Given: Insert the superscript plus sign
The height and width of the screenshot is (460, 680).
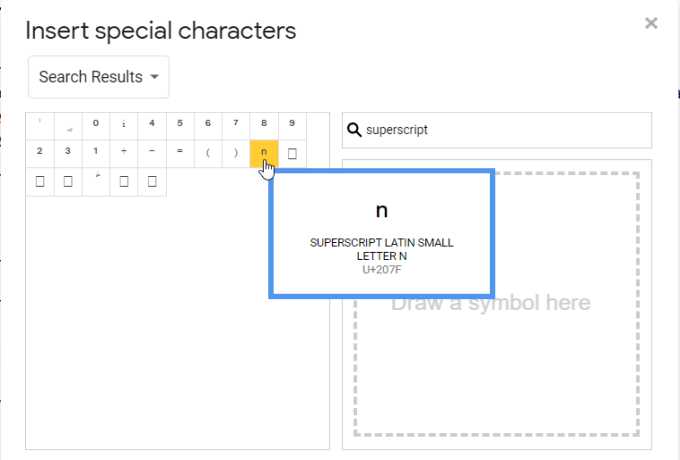Looking at the screenshot, I should coord(124,153).
